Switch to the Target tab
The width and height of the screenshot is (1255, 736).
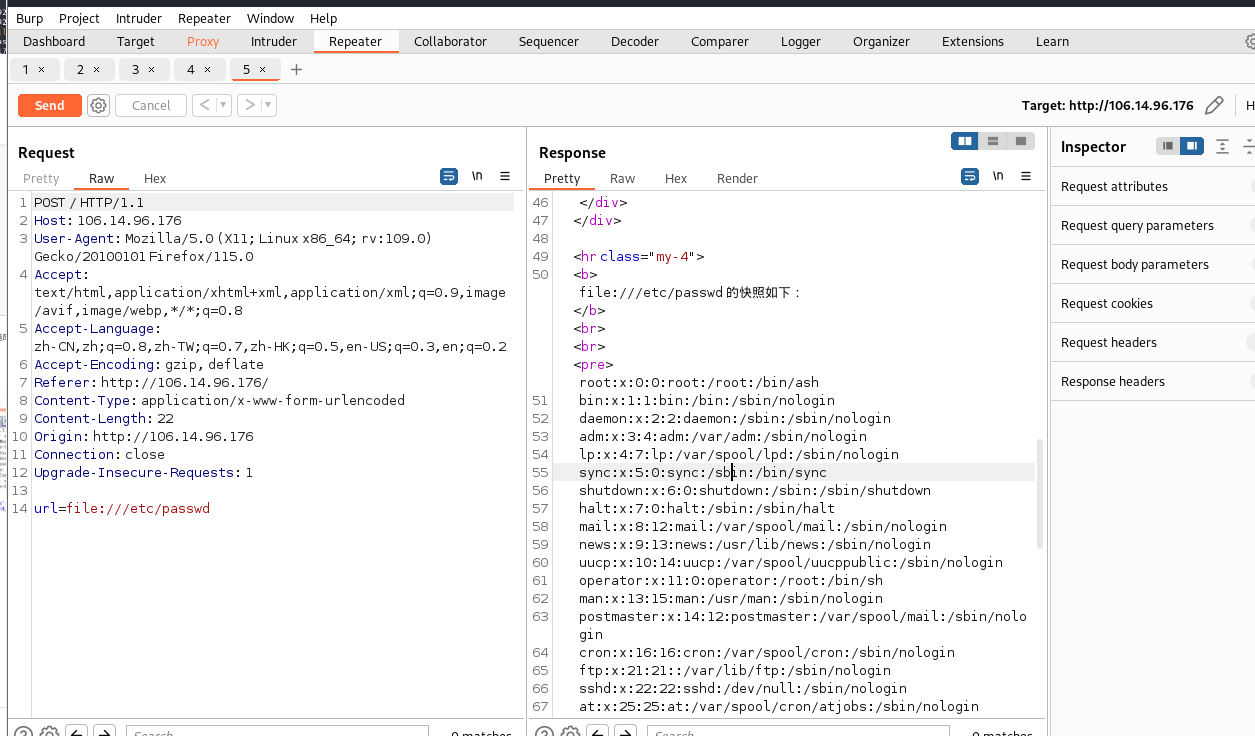tap(136, 41)
